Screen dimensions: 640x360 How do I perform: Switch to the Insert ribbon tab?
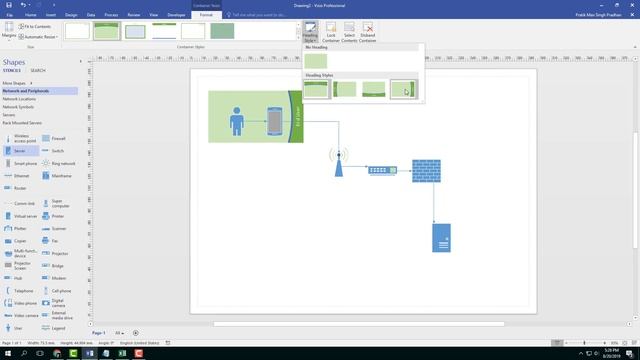[x=51, y=15]
